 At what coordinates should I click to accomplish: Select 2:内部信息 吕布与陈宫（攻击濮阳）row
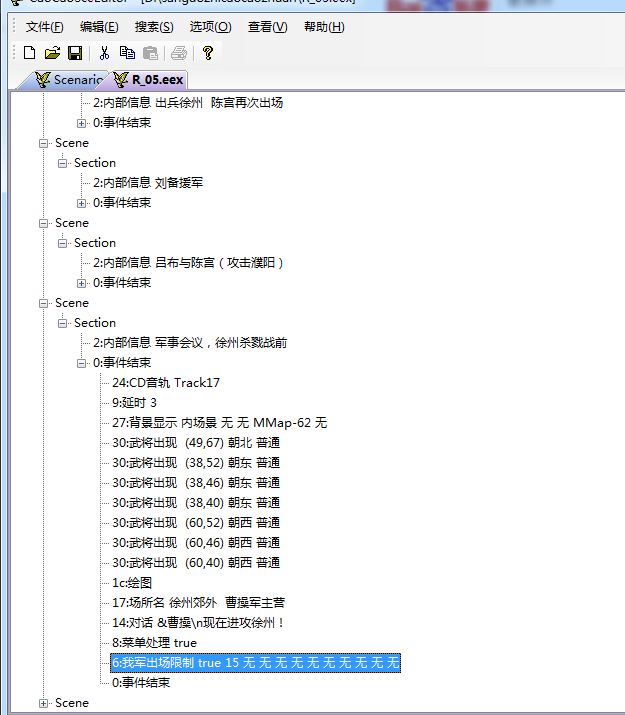188,263
